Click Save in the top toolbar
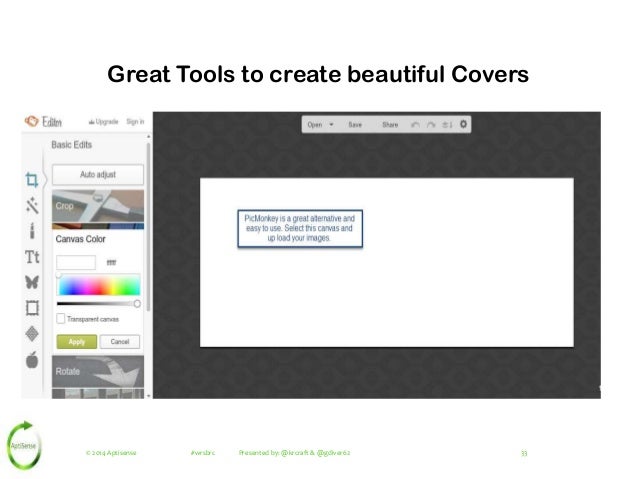Image resolution: width=638 pixels, height=479 pixels. click(x=355, y=125)
